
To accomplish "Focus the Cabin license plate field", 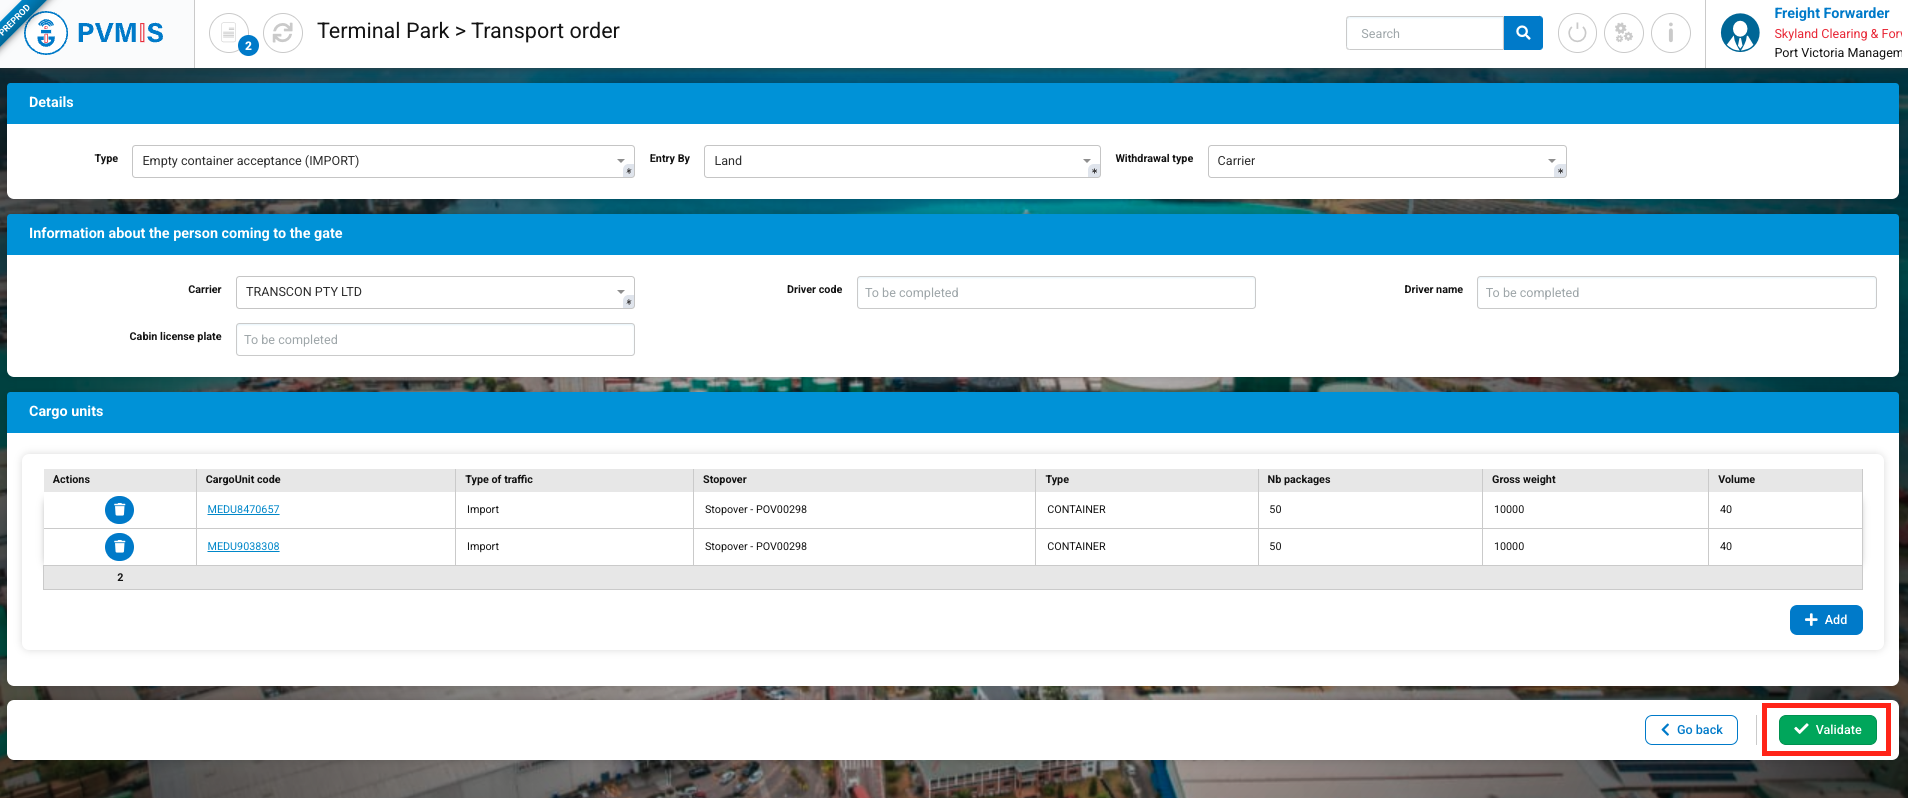I will coord(434,340).
